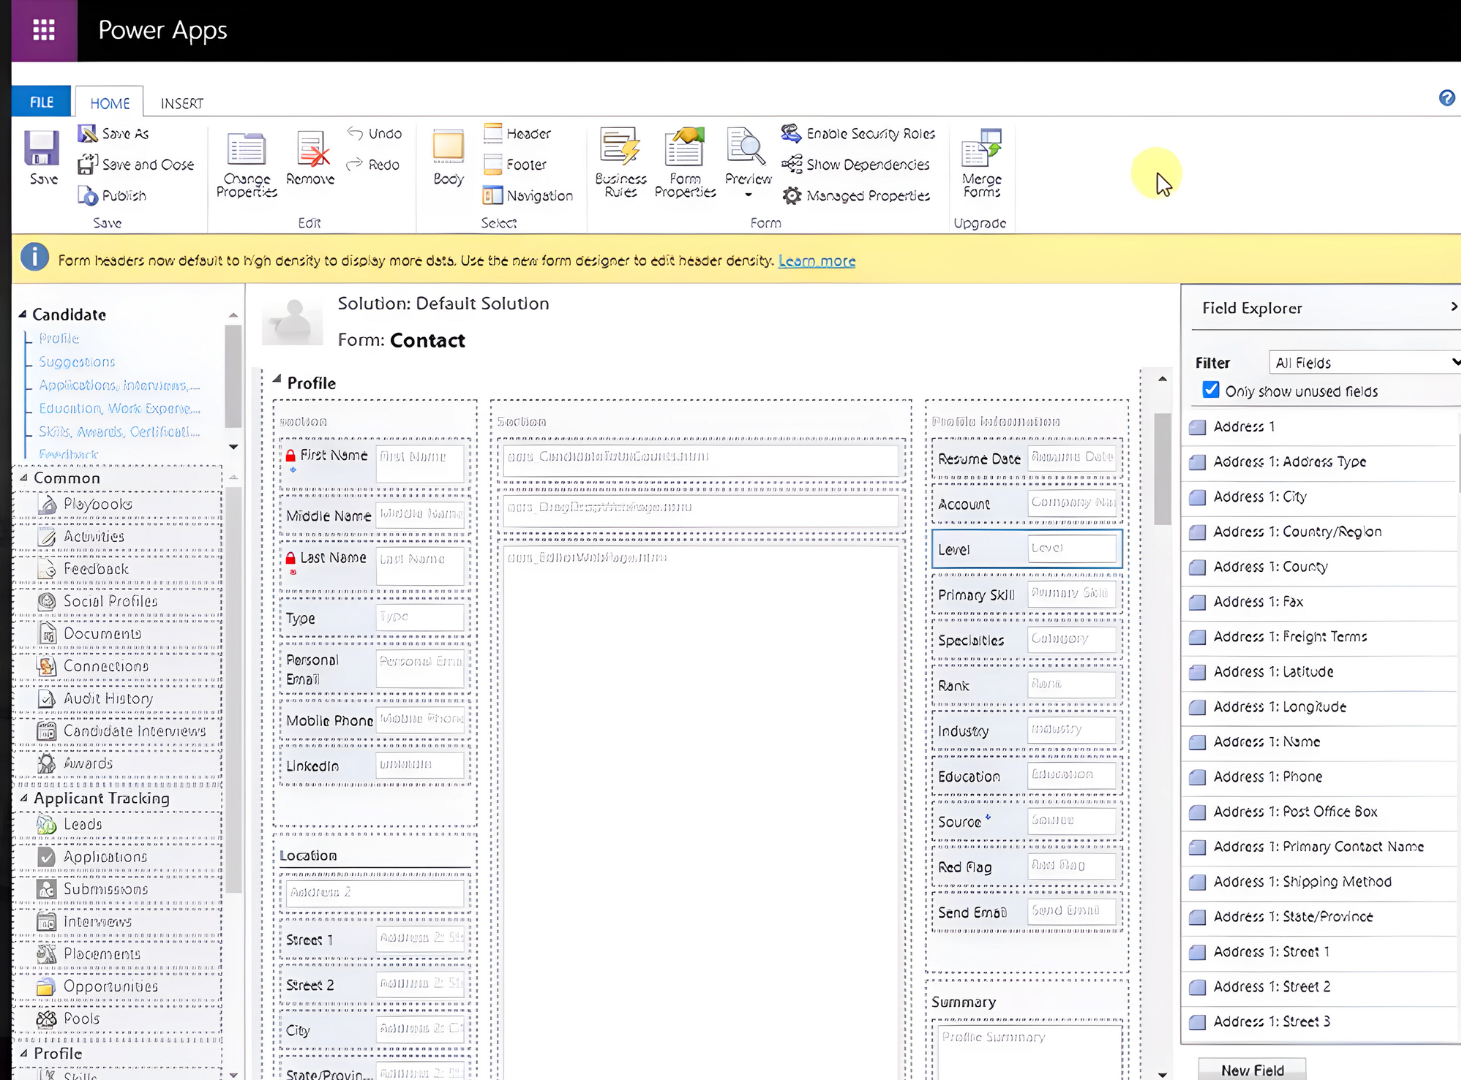Click Merge Forms
The image size is (1461, 1080).
pyautogui.click(x=981, y=163)
